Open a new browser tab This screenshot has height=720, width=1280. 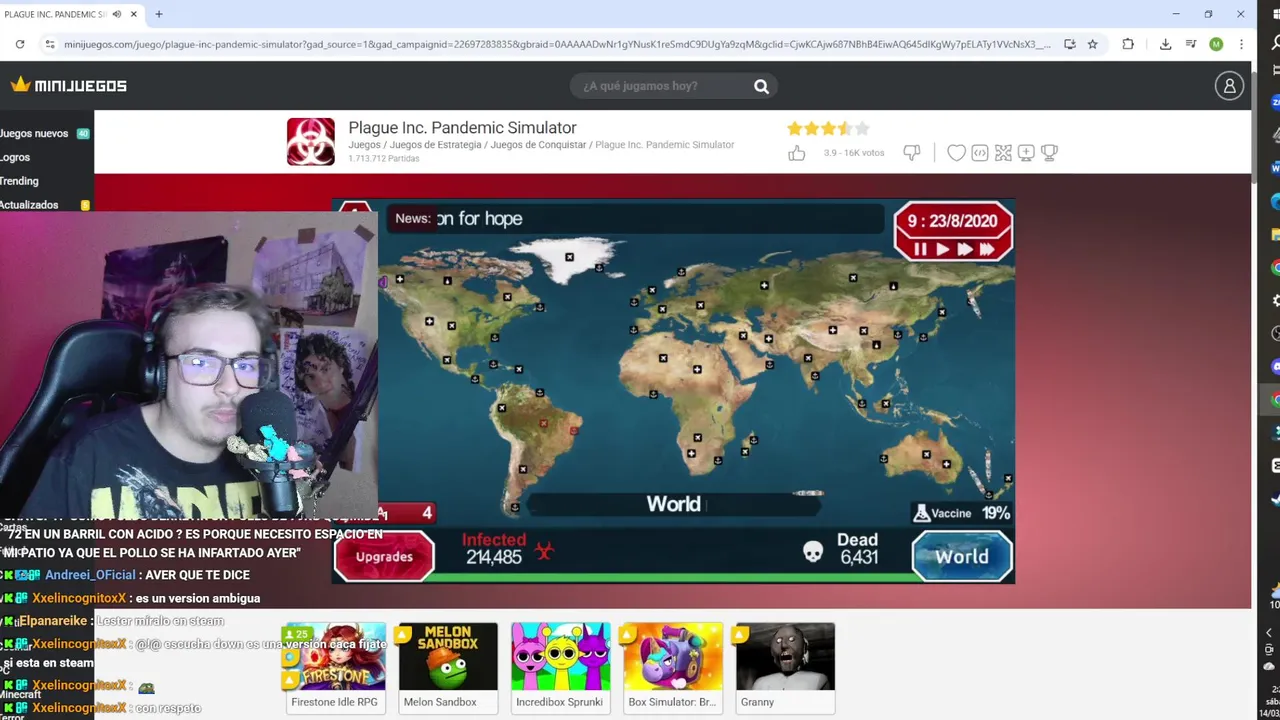pos(159,14)
